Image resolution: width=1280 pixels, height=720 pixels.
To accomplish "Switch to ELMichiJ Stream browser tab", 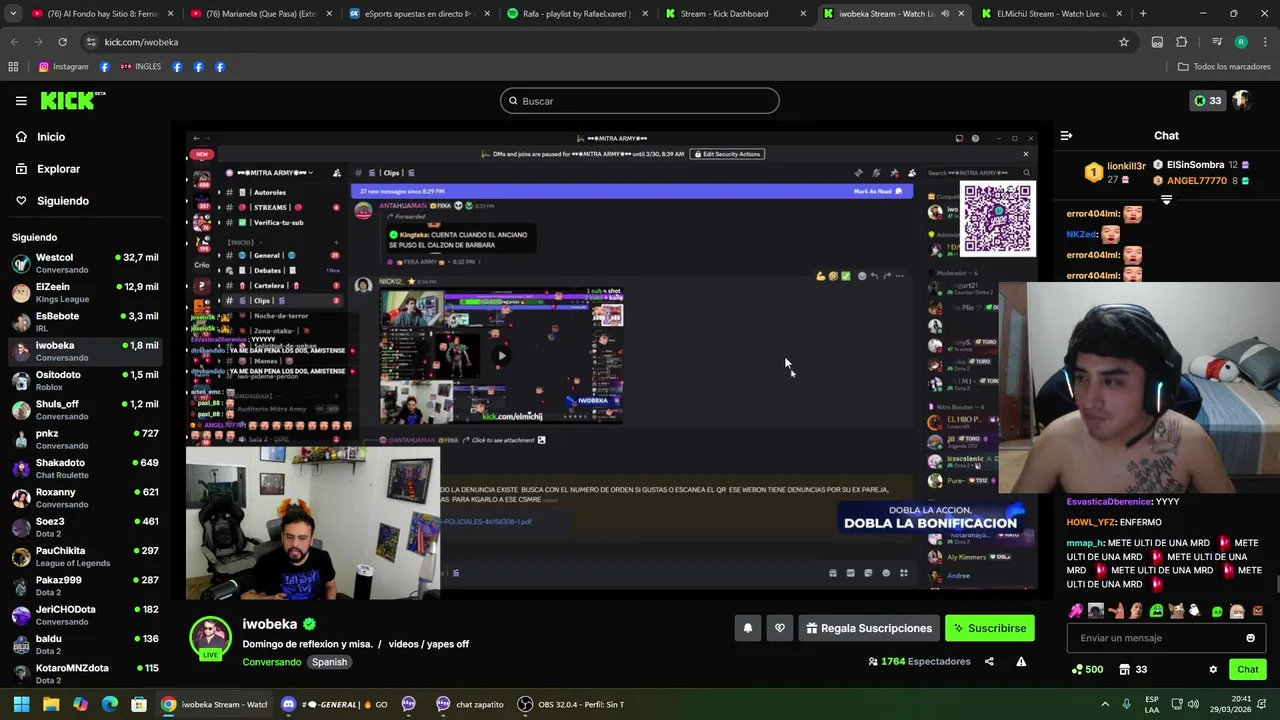I will point(1050,14).
